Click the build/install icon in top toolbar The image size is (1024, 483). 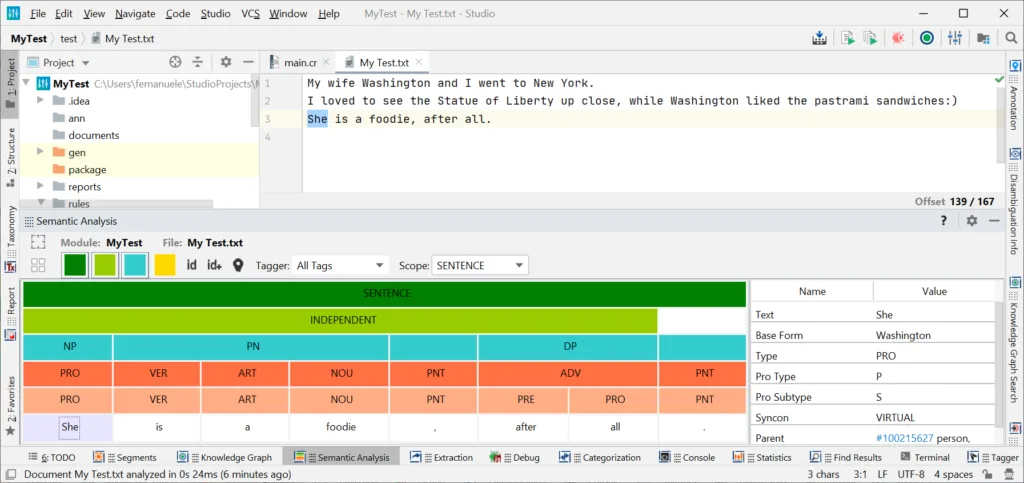pos(820,38)
